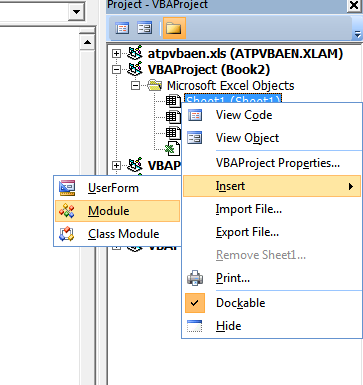Click the UserForm icon in the submenu
This screenshot has height=385, width=363.
coord(67,188)
